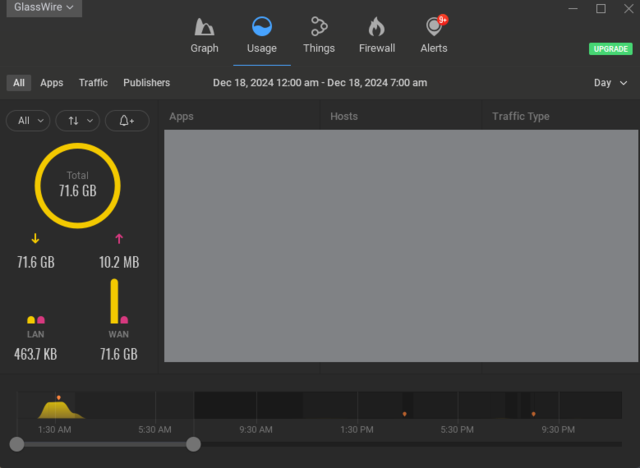Click the left timeline range slider handle
The width and height of the screenshot is (640, 468).
(17, 444)
